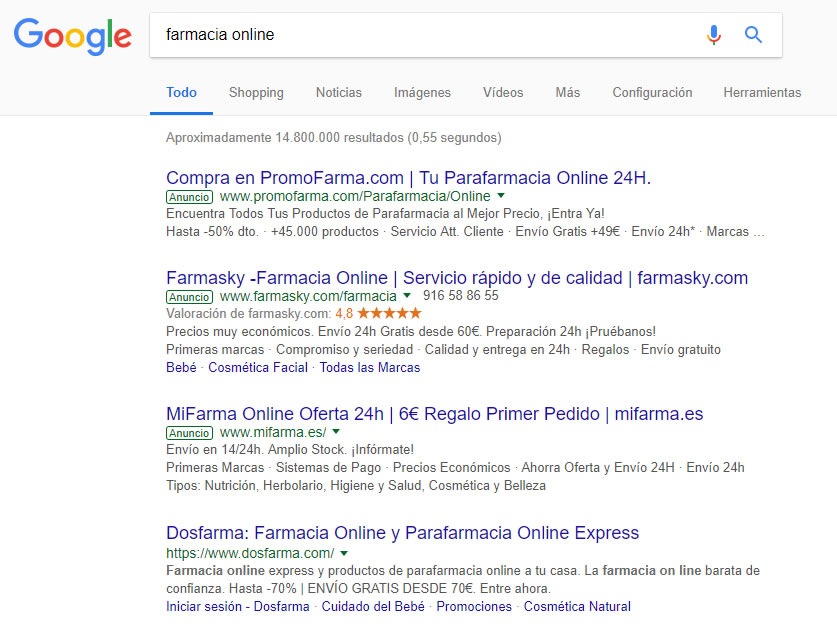Open the Dosfarma Farmacia Online result title
Screen dimensions: 837x626
[x=402, y=533]
